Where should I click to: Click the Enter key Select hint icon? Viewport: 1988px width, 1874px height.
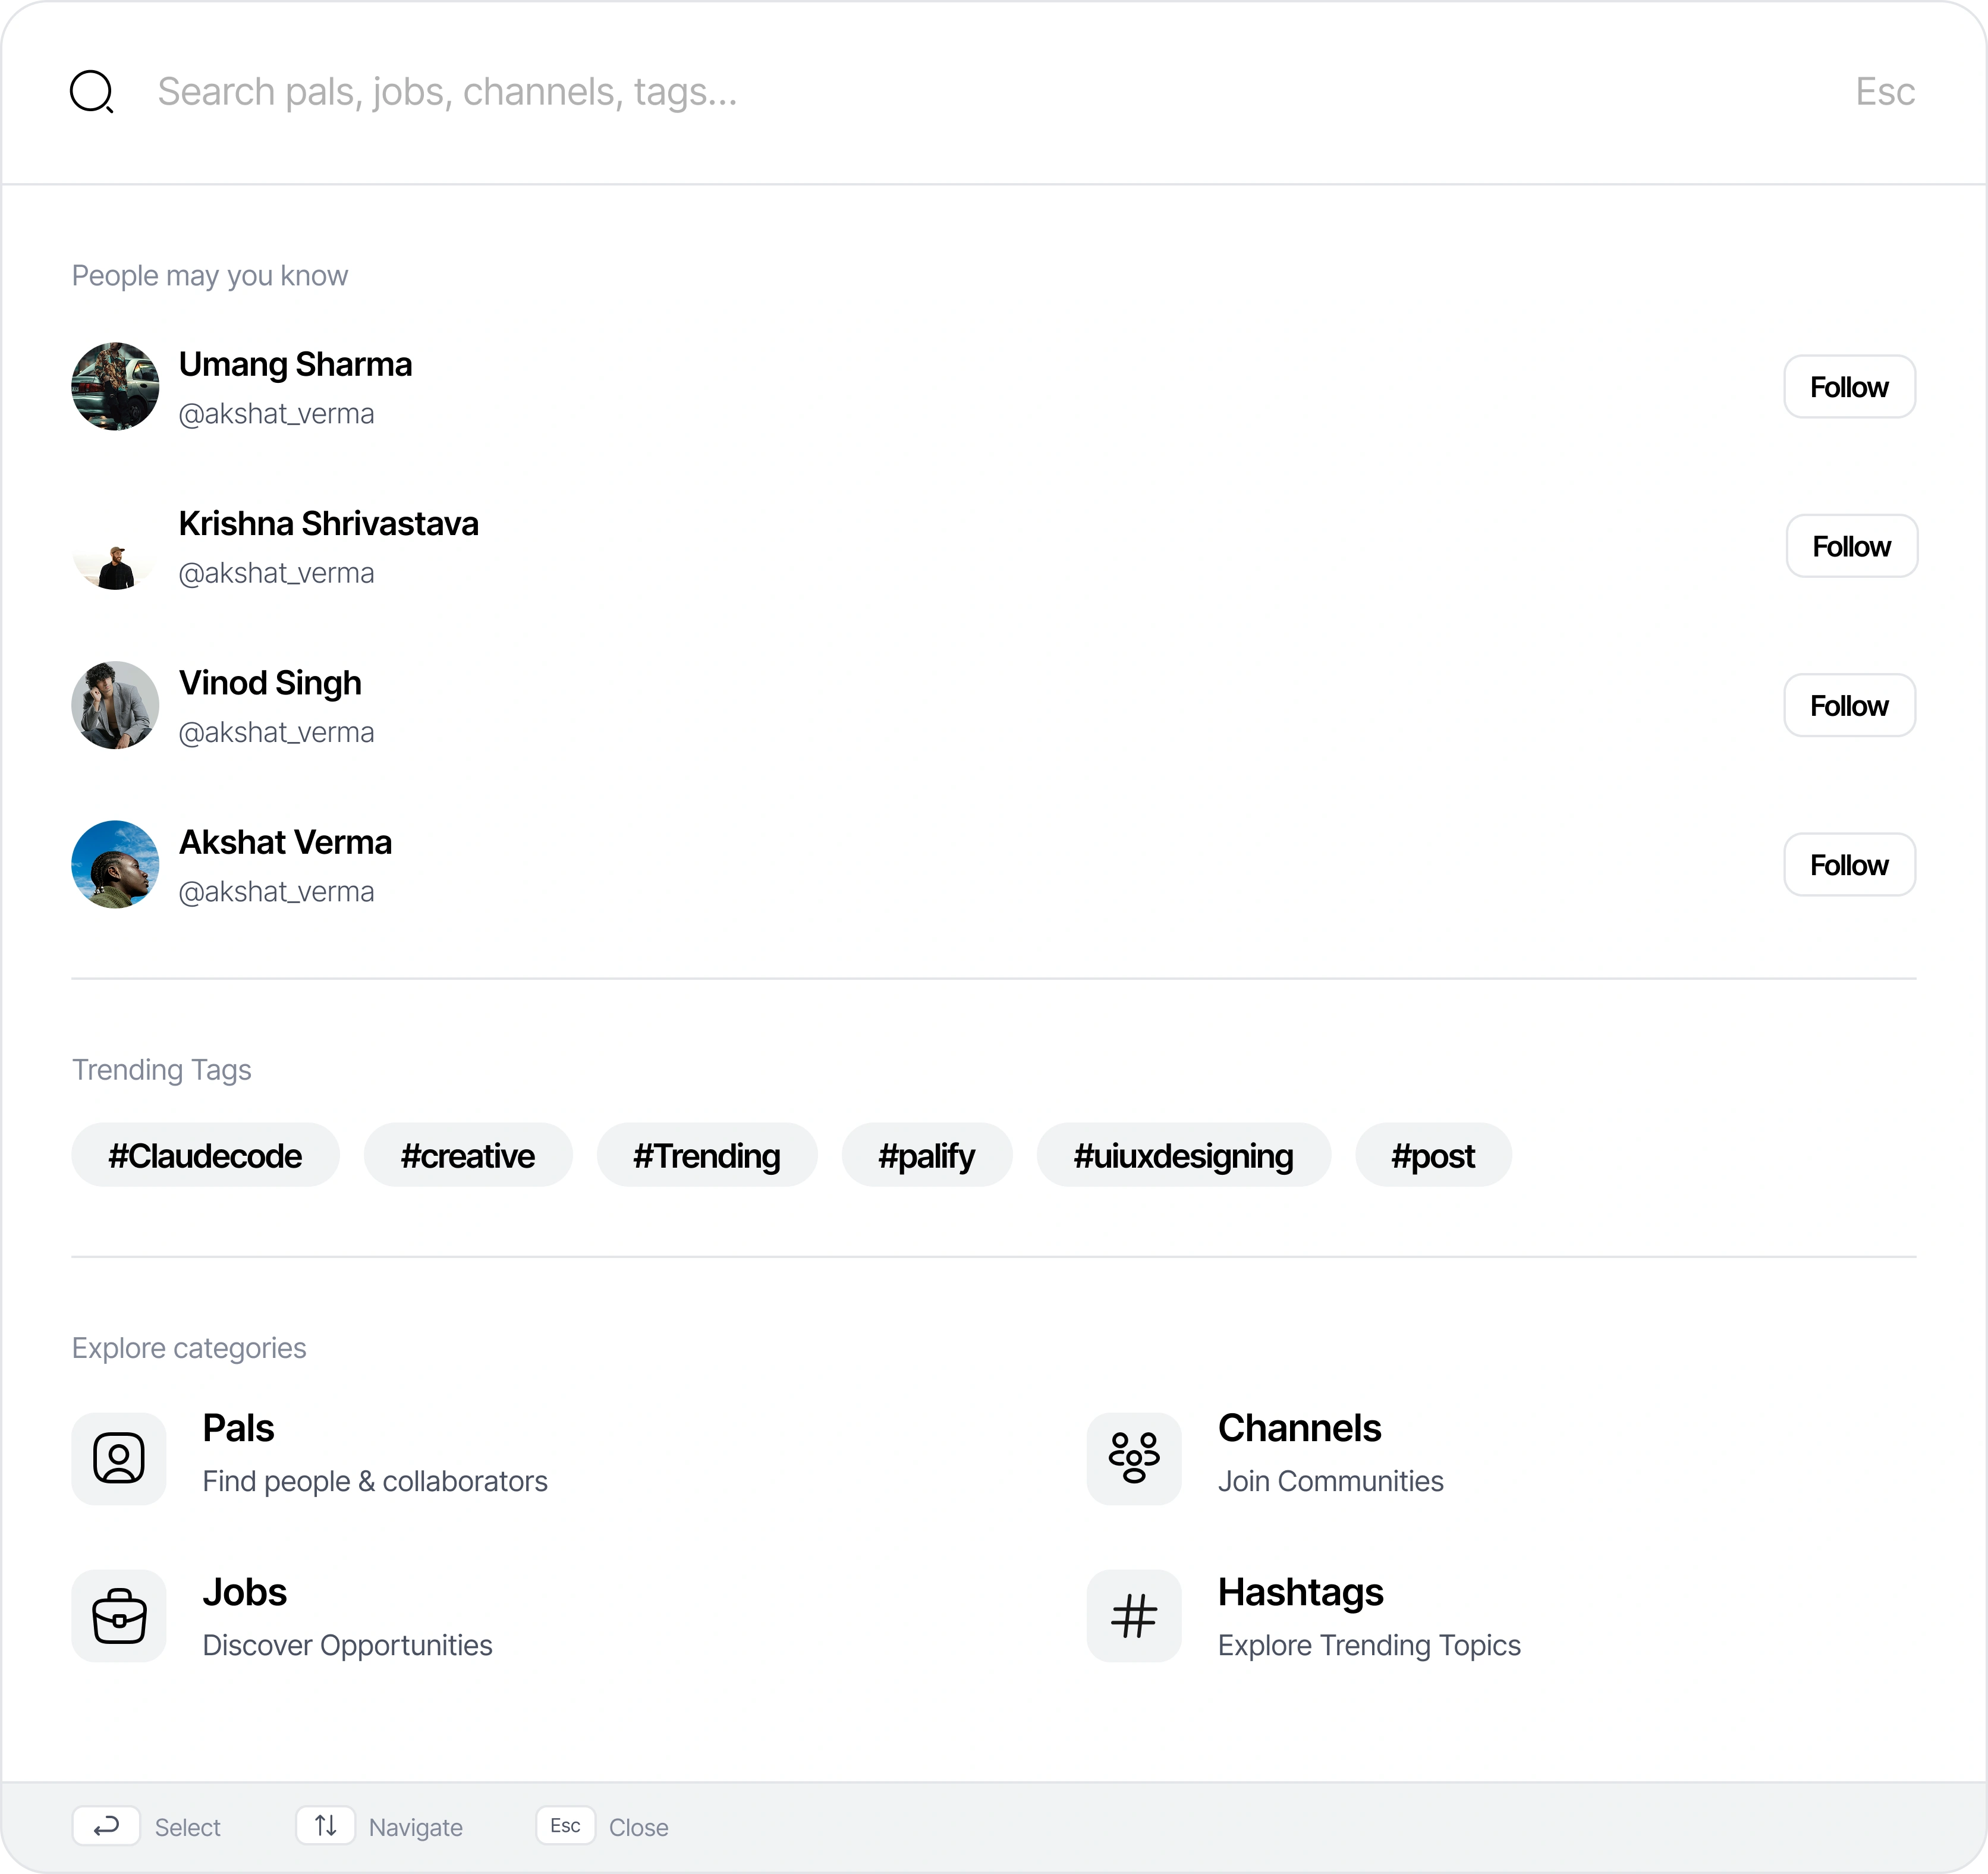[106, 1826]
